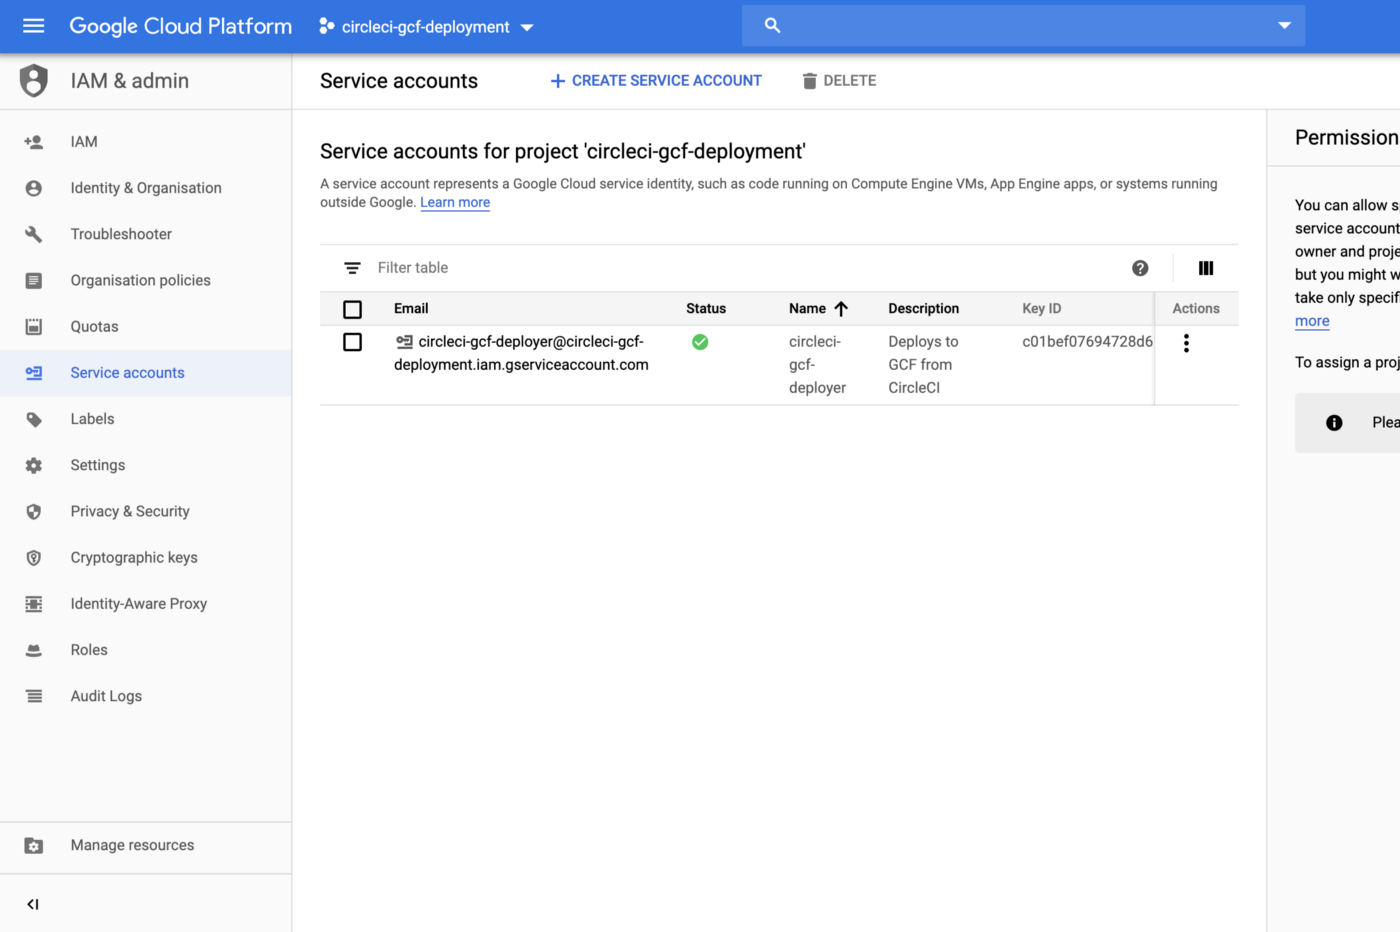Click the top search input bar
1400x932 pixels.
pos(1024,26)
